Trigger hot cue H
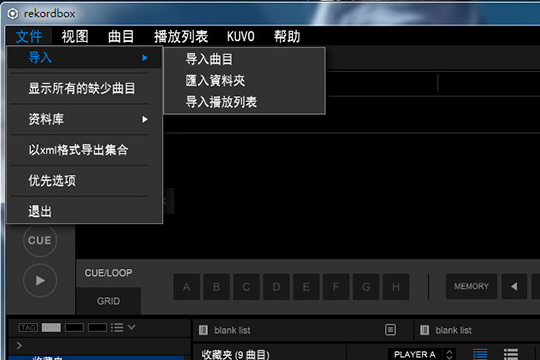Screen dimensions: 540x360 pyautogui.click(x=396, y=287)
